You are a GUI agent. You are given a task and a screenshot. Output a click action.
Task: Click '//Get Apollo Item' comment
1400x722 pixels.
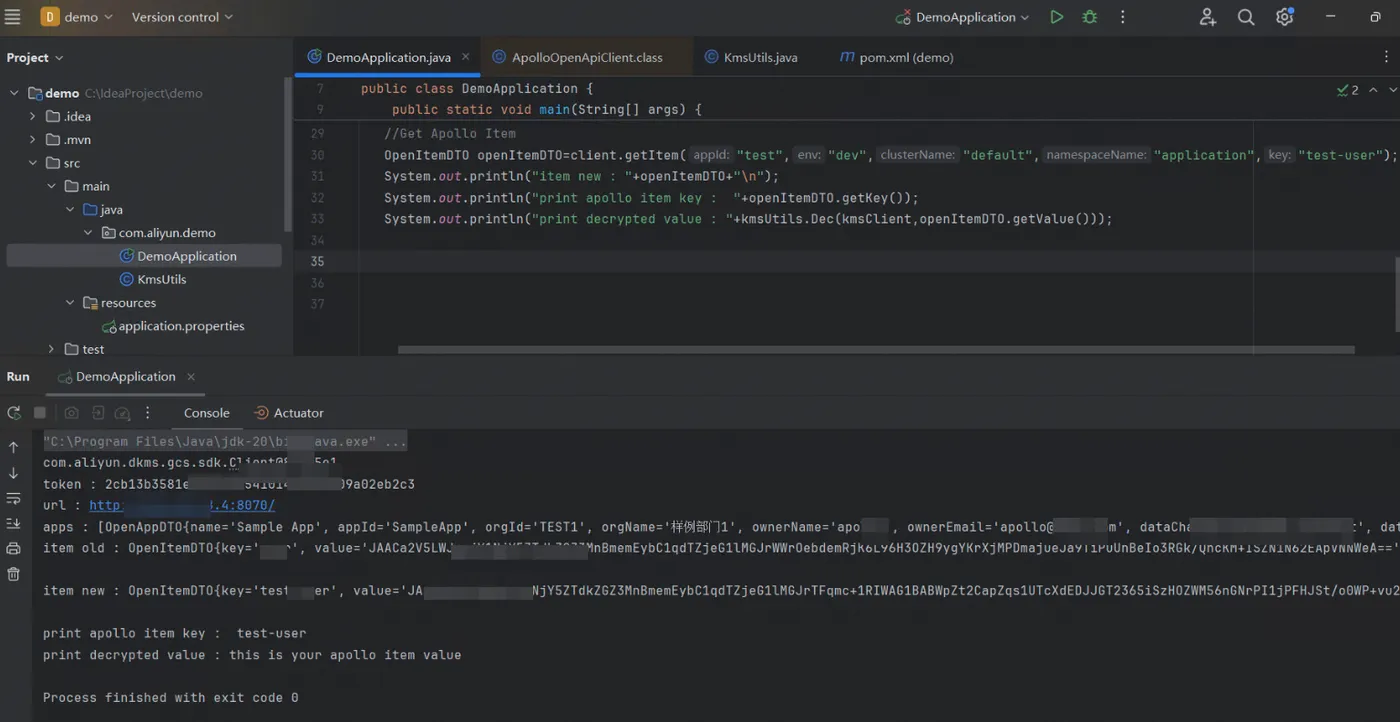[x=450, y=133]
